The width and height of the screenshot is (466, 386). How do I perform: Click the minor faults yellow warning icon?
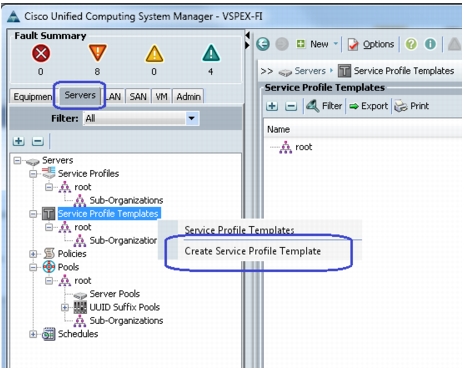click(x=154, y=54)
